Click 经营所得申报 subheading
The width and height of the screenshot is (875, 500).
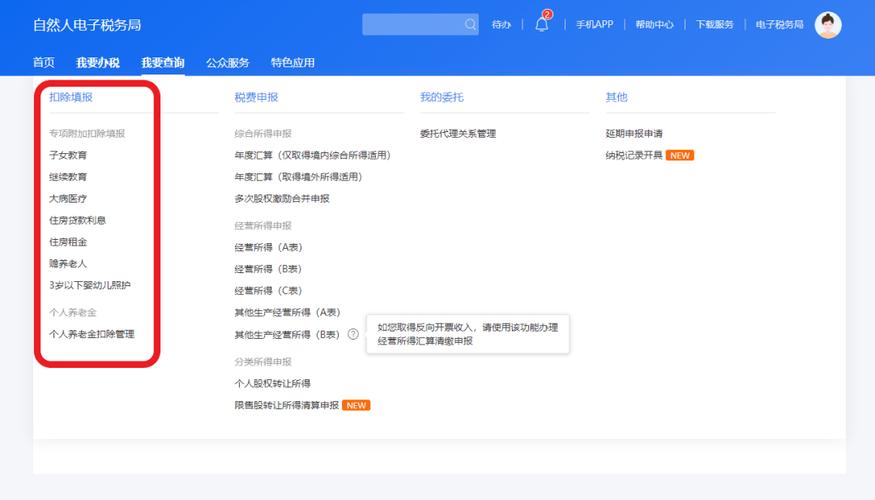(263, 225)
